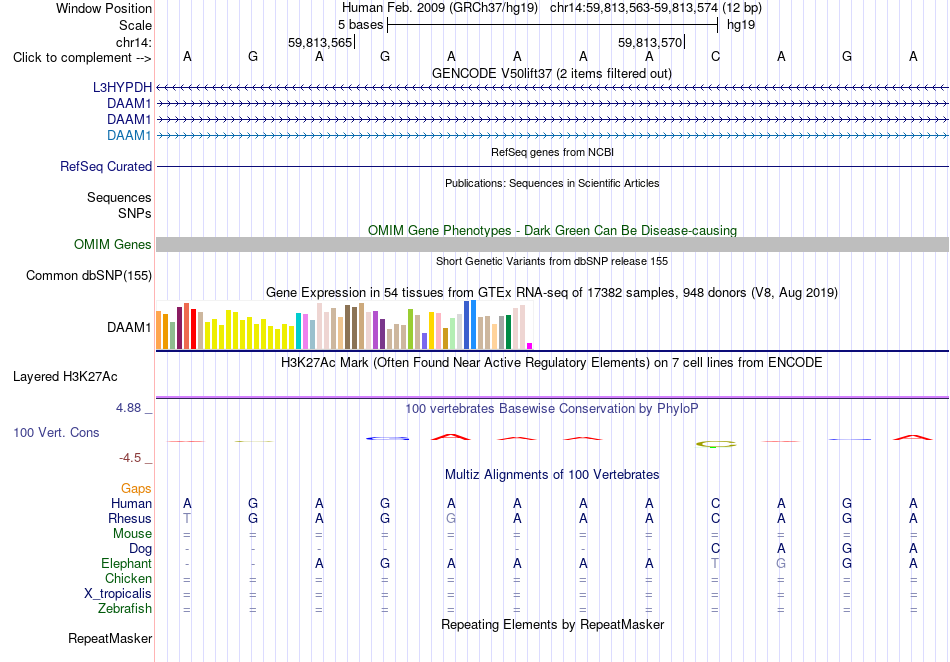The height and width of the screenshot is (662, 950).
Task: Open 'Short Genetic Variants from dbSNP release 155'
Action: [x=552, y=261]
